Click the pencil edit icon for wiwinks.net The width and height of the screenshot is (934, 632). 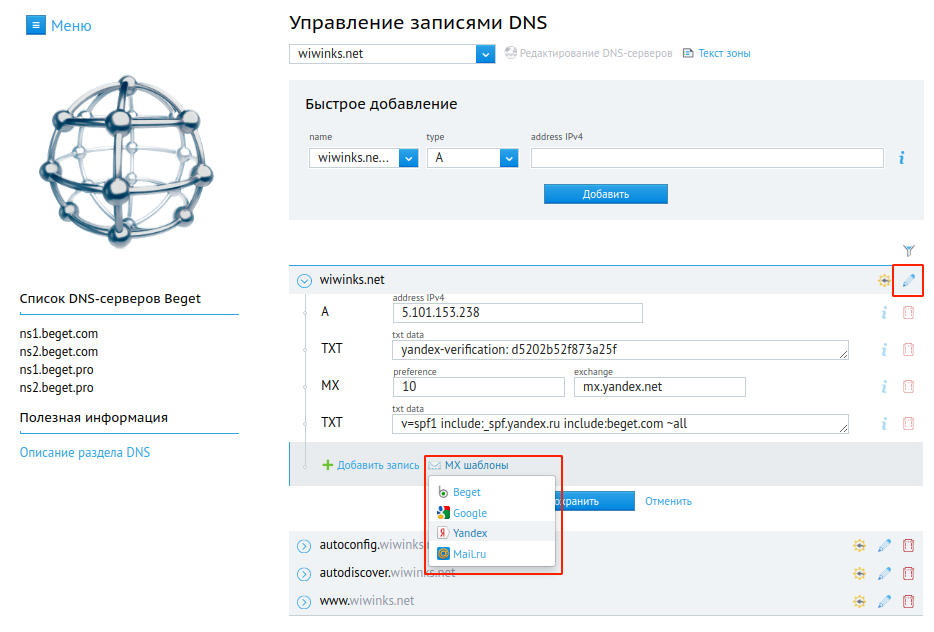[908, 281]
